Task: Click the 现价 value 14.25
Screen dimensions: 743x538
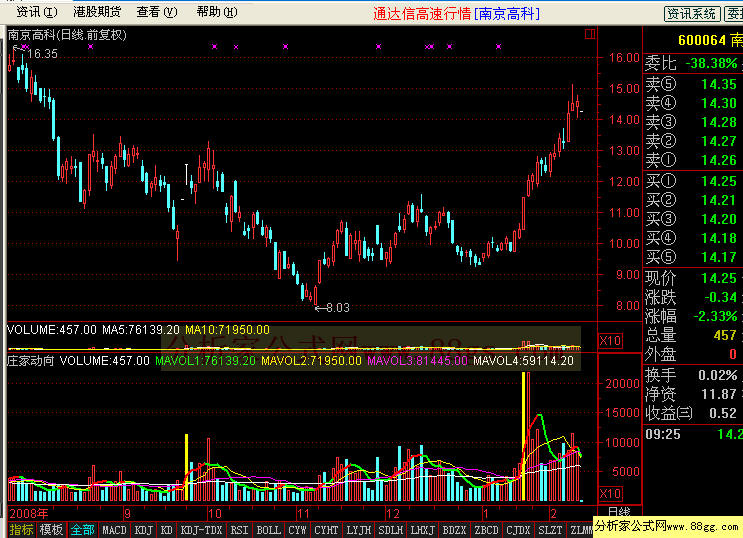Action: 719,278
